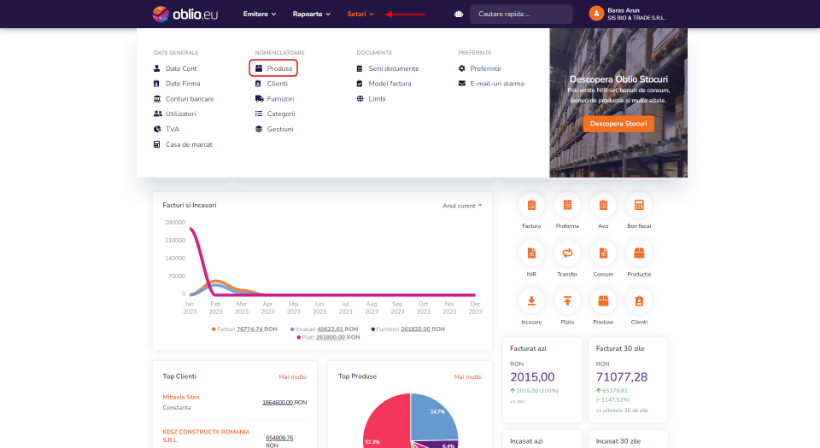Open Serii documente
820x448 pixels.
click(x=388, y=68)
